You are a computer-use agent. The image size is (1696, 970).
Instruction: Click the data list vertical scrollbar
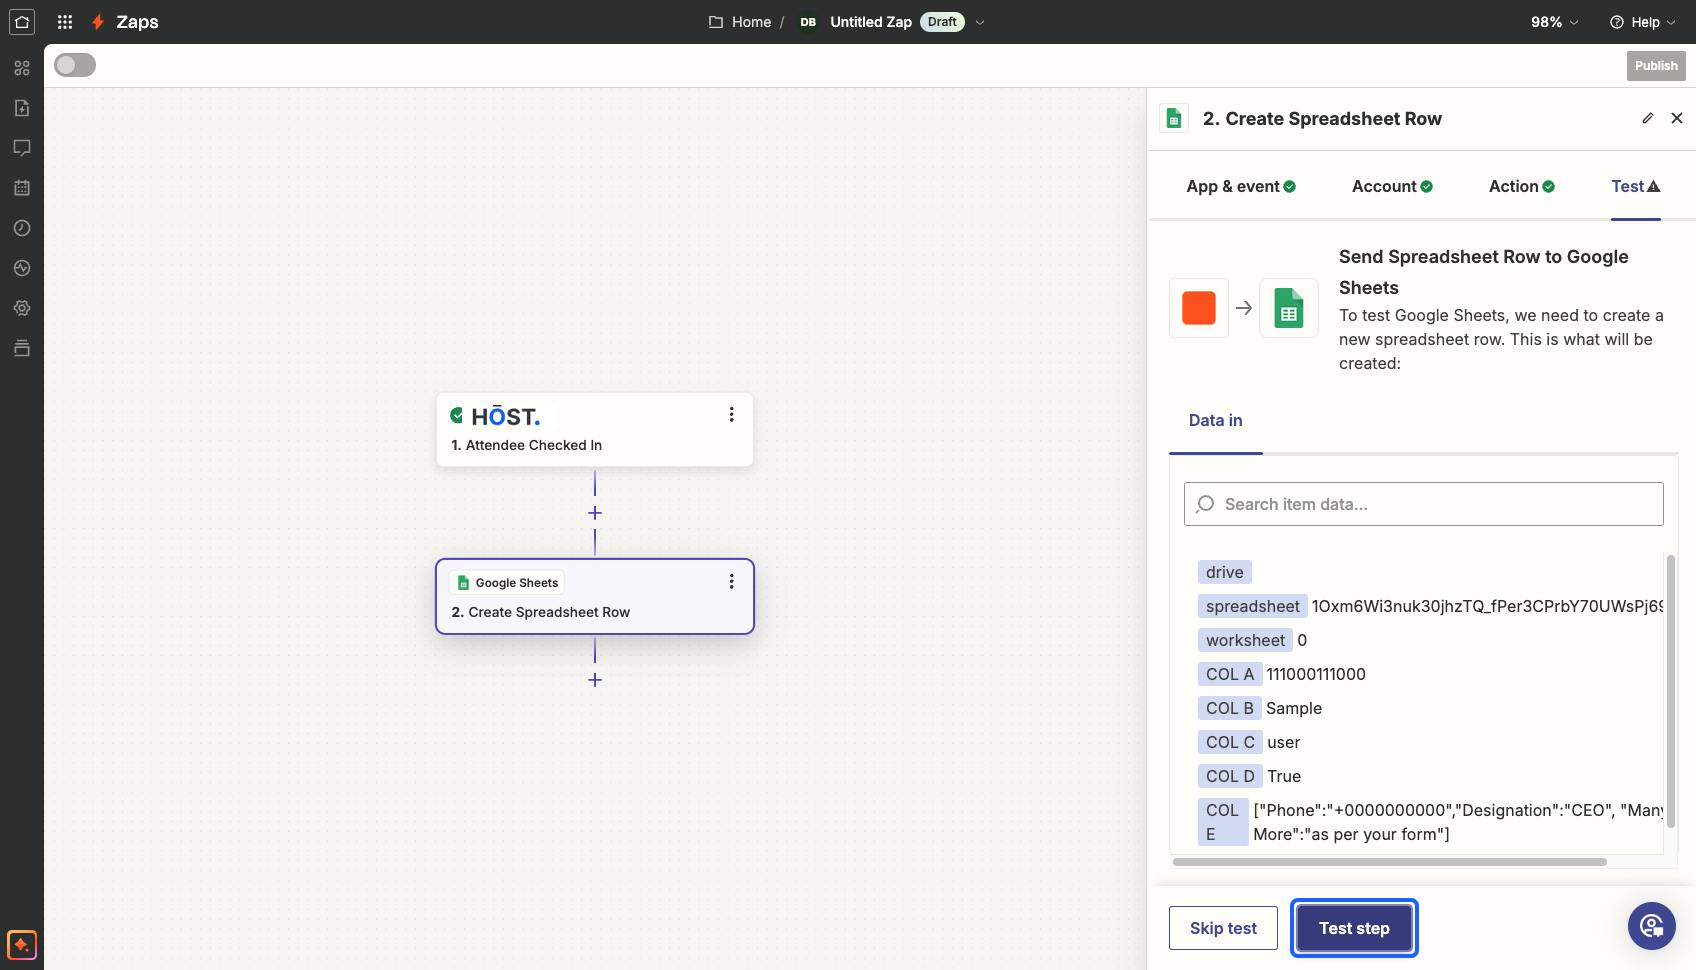1670,690
